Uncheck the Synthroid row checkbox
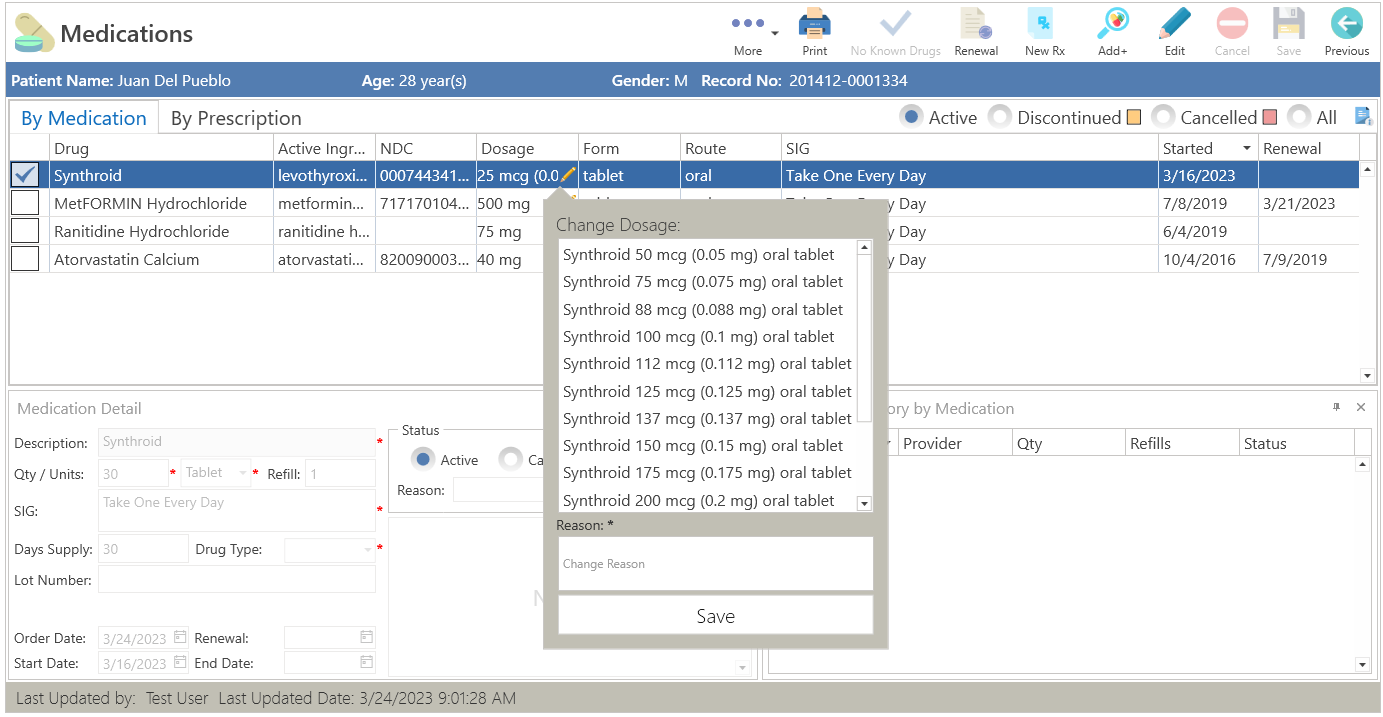The image size is (1383, 717). [x=25, y=175]
